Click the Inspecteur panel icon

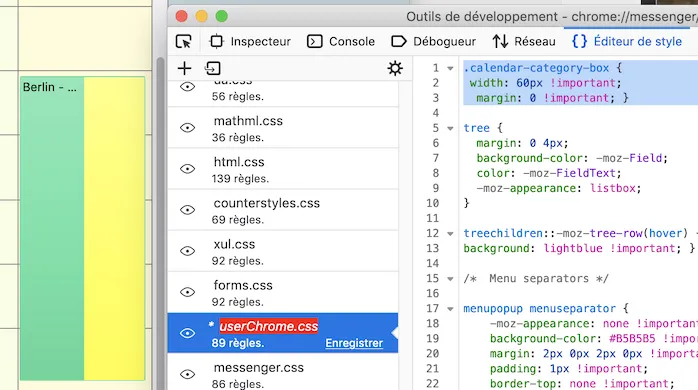click(216, 41)
